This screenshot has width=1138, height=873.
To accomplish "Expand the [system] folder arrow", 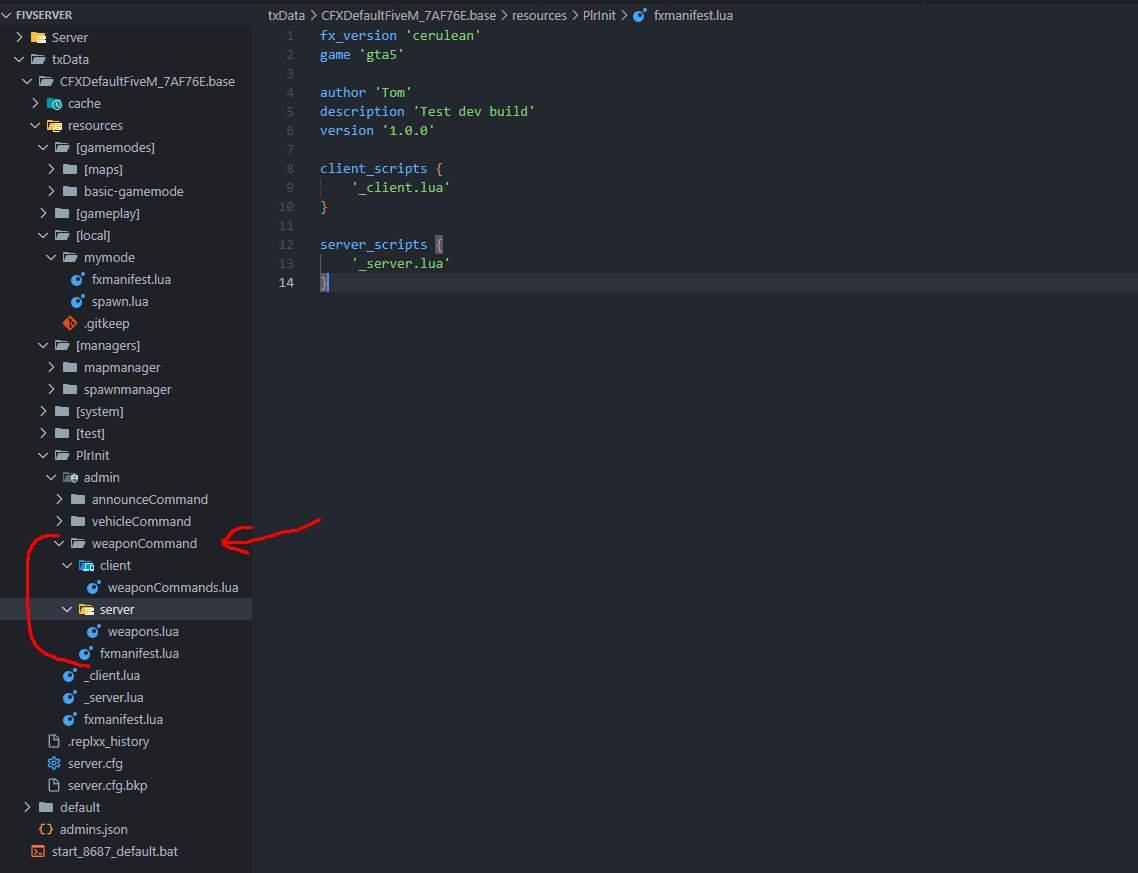I will [43, 411].
